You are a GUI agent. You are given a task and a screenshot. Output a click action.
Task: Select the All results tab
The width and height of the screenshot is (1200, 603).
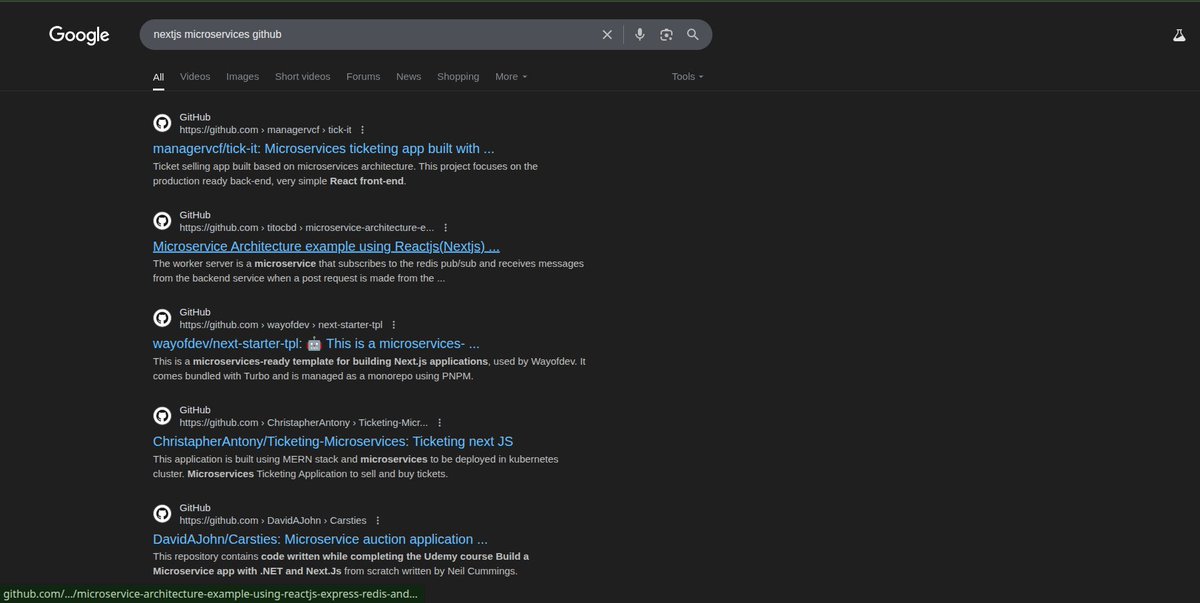[x=158, y=76]
